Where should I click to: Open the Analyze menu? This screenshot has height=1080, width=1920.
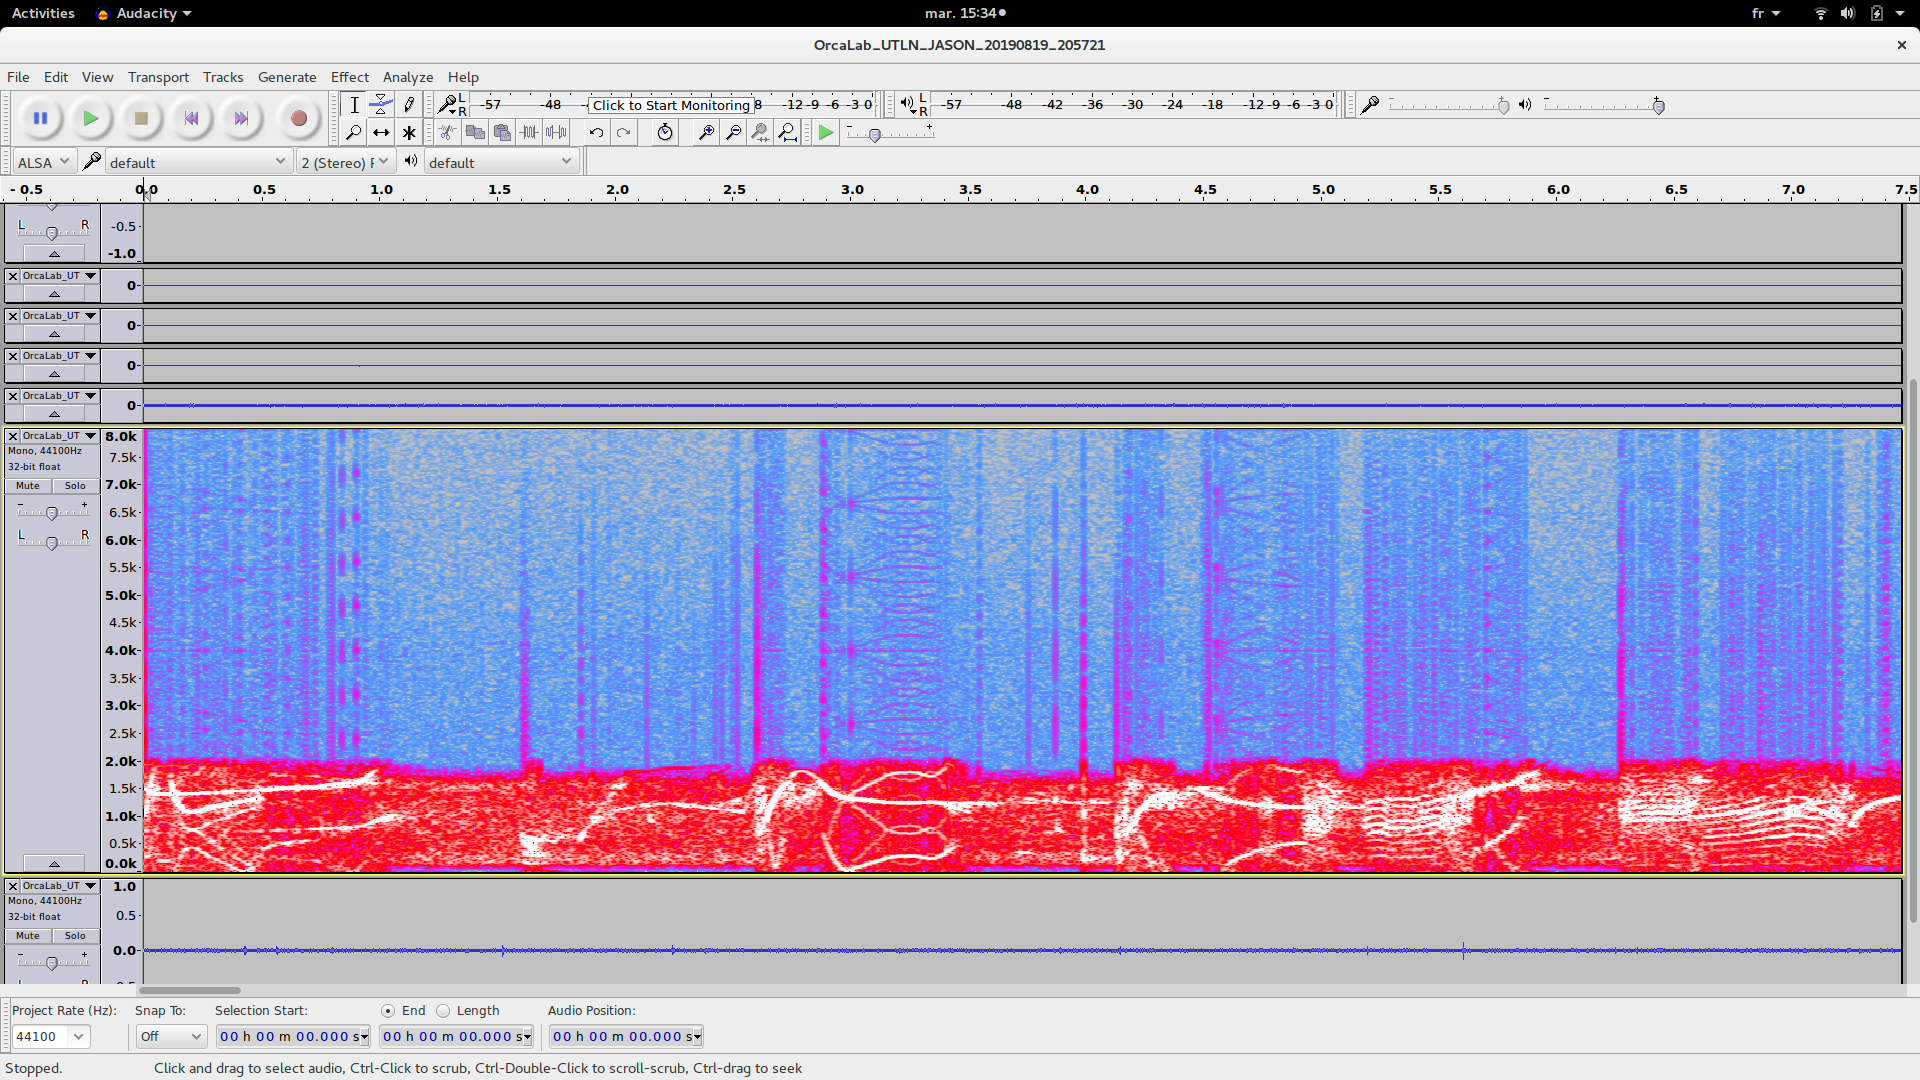pyautogui.click(x=407, y=77)
